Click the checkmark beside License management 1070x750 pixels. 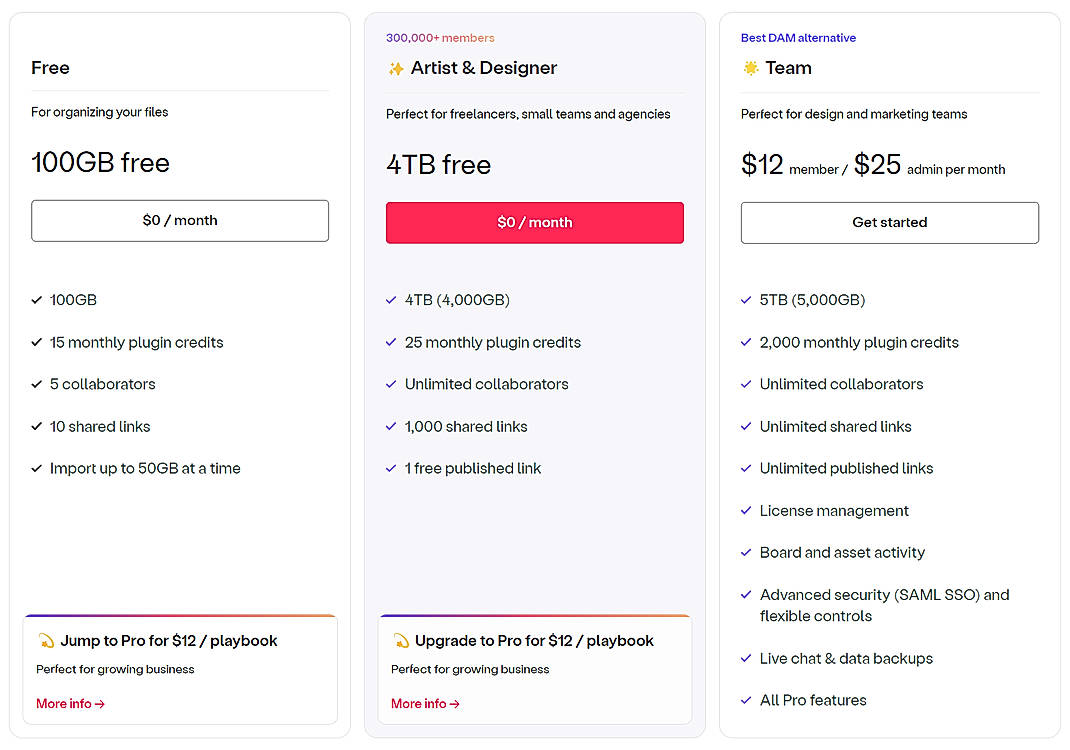[x=745, y=510]
